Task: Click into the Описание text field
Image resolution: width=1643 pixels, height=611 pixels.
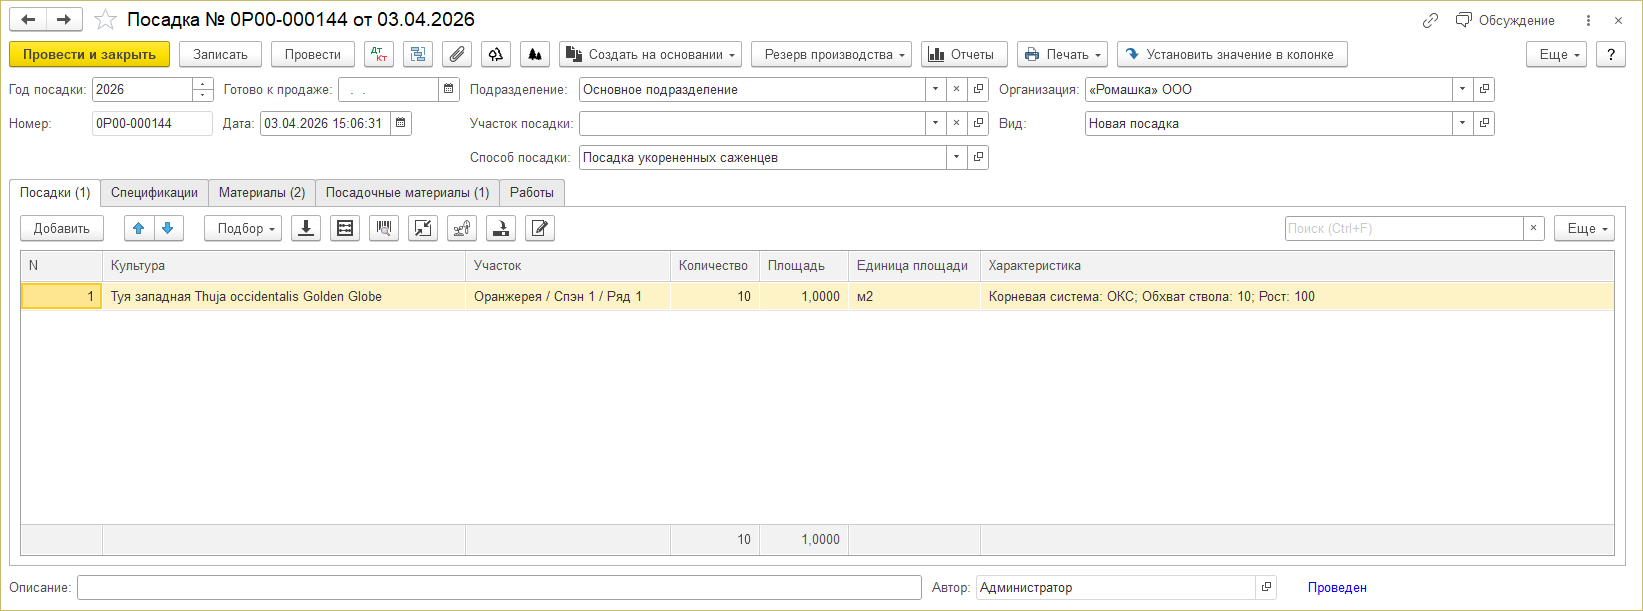Action: pos(498,587)
